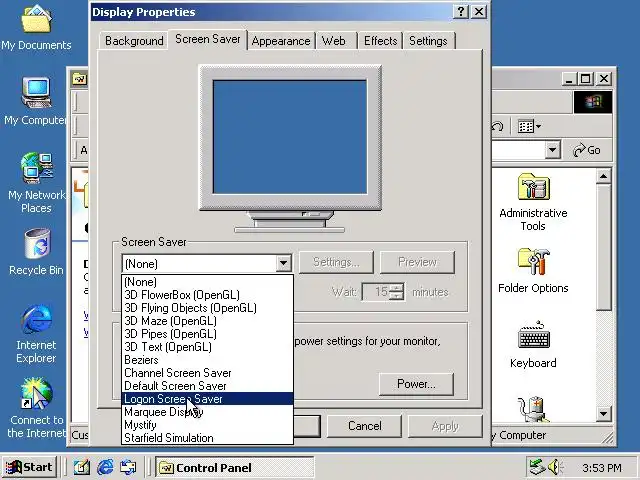The height and width of the screenshot is (480, 640).
Task: Select 3D Flying Objects (OpenGL) option
Action: (207, 308)
